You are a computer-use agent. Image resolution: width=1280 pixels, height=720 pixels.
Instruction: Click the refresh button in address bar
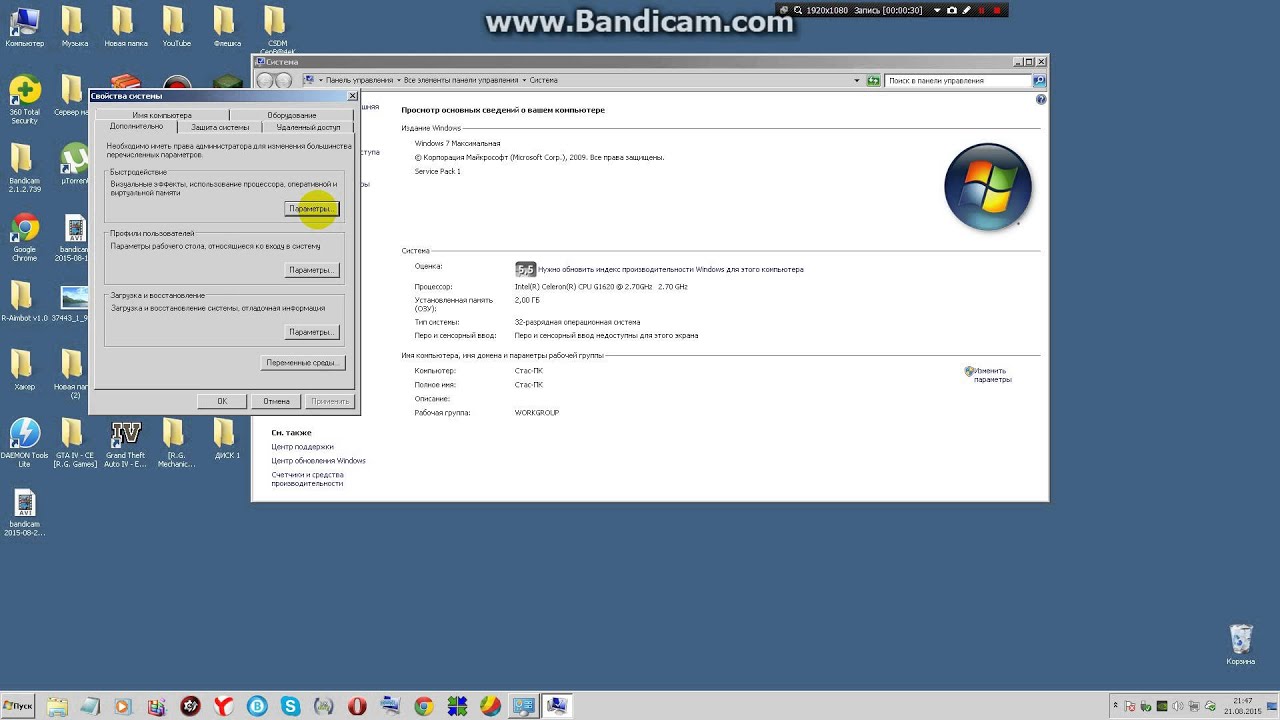pyautogui.click(x=873, y=80)
